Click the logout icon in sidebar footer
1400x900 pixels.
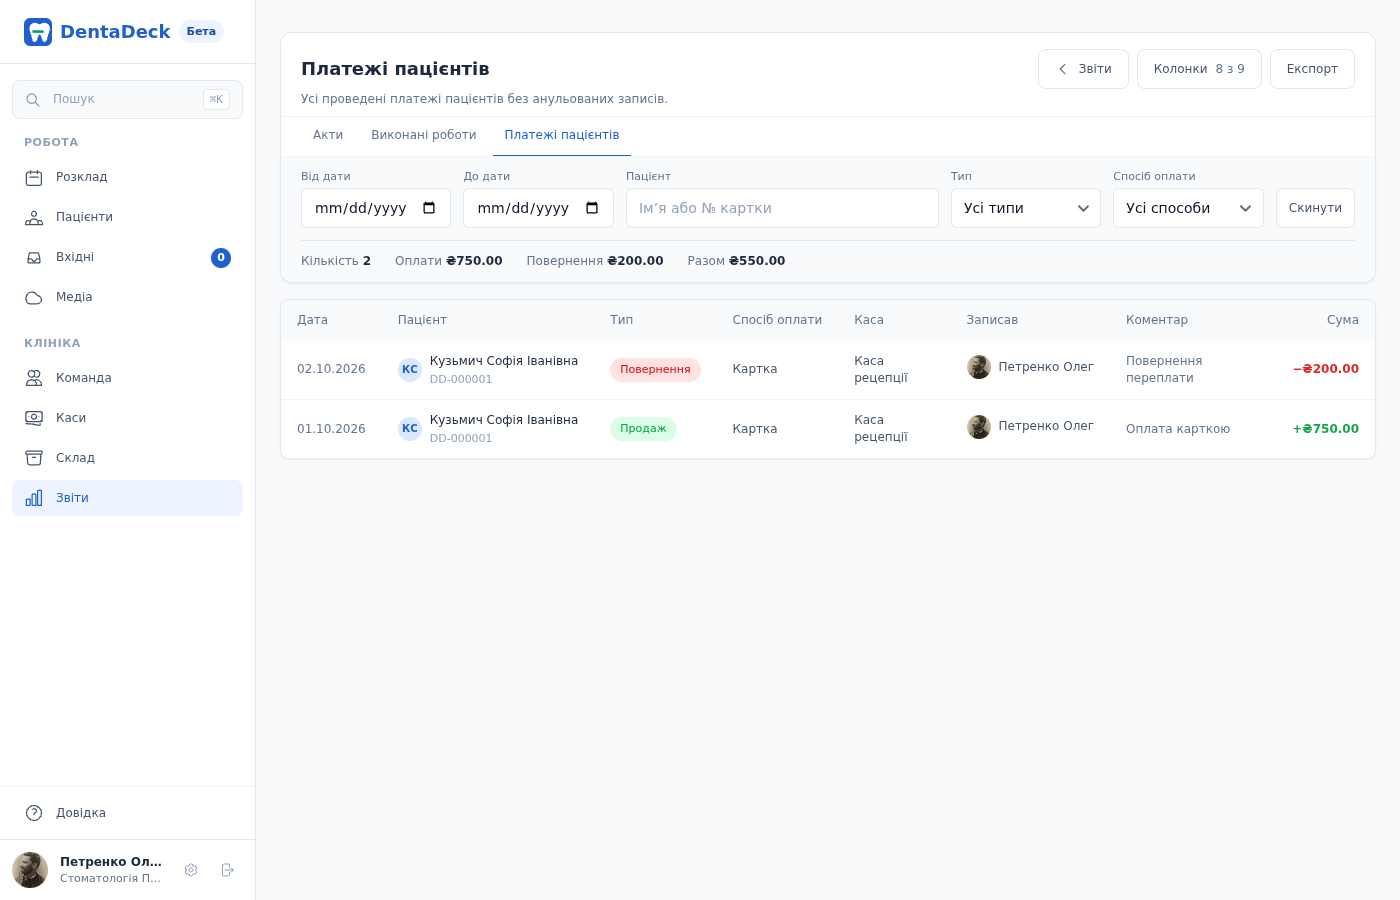pos(228,870)
